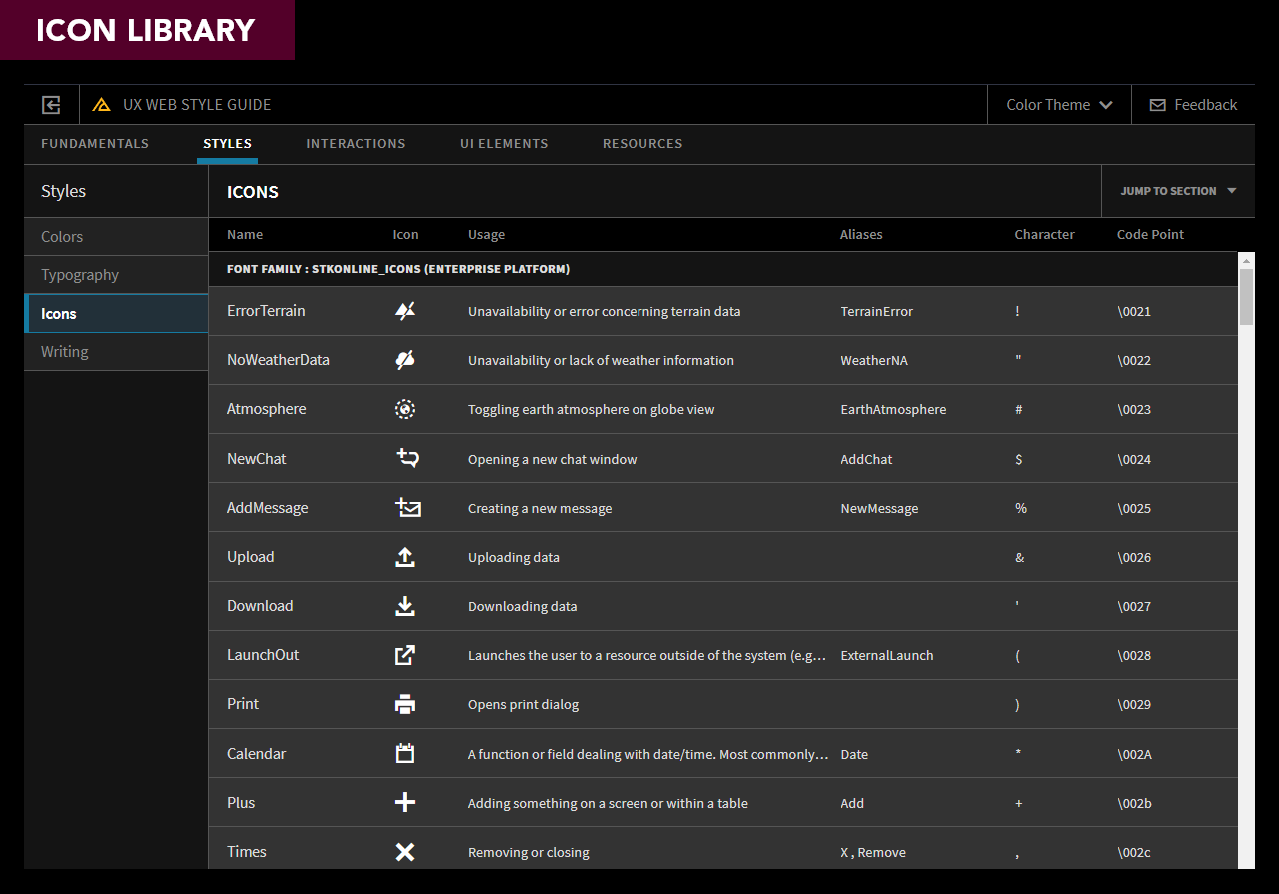Click the WeatherNA alias
Image resolution: width=1279 pixels, height=894 pixels.
click(x=874, y=360)
